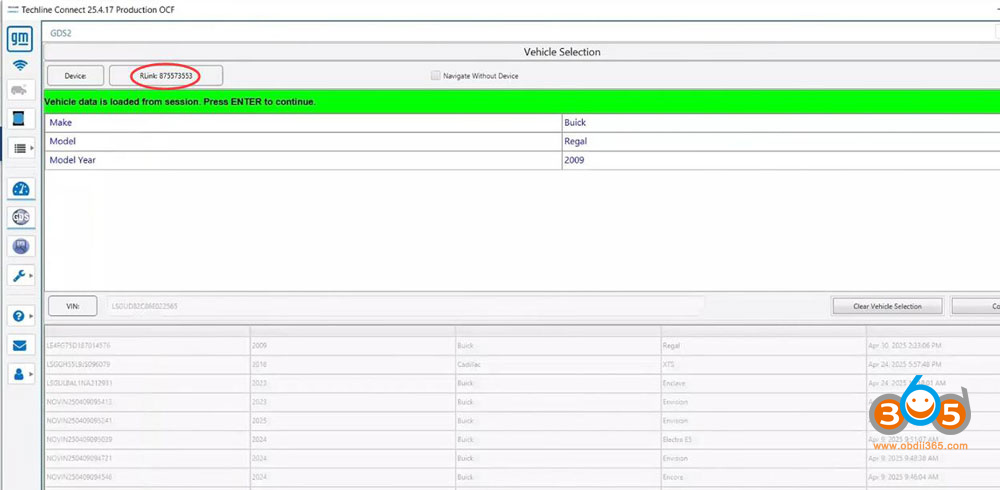This screenshot has height=490, width=1000.
Task: Launch GDS globe icon in sidebar
Action: coord(20,217)
